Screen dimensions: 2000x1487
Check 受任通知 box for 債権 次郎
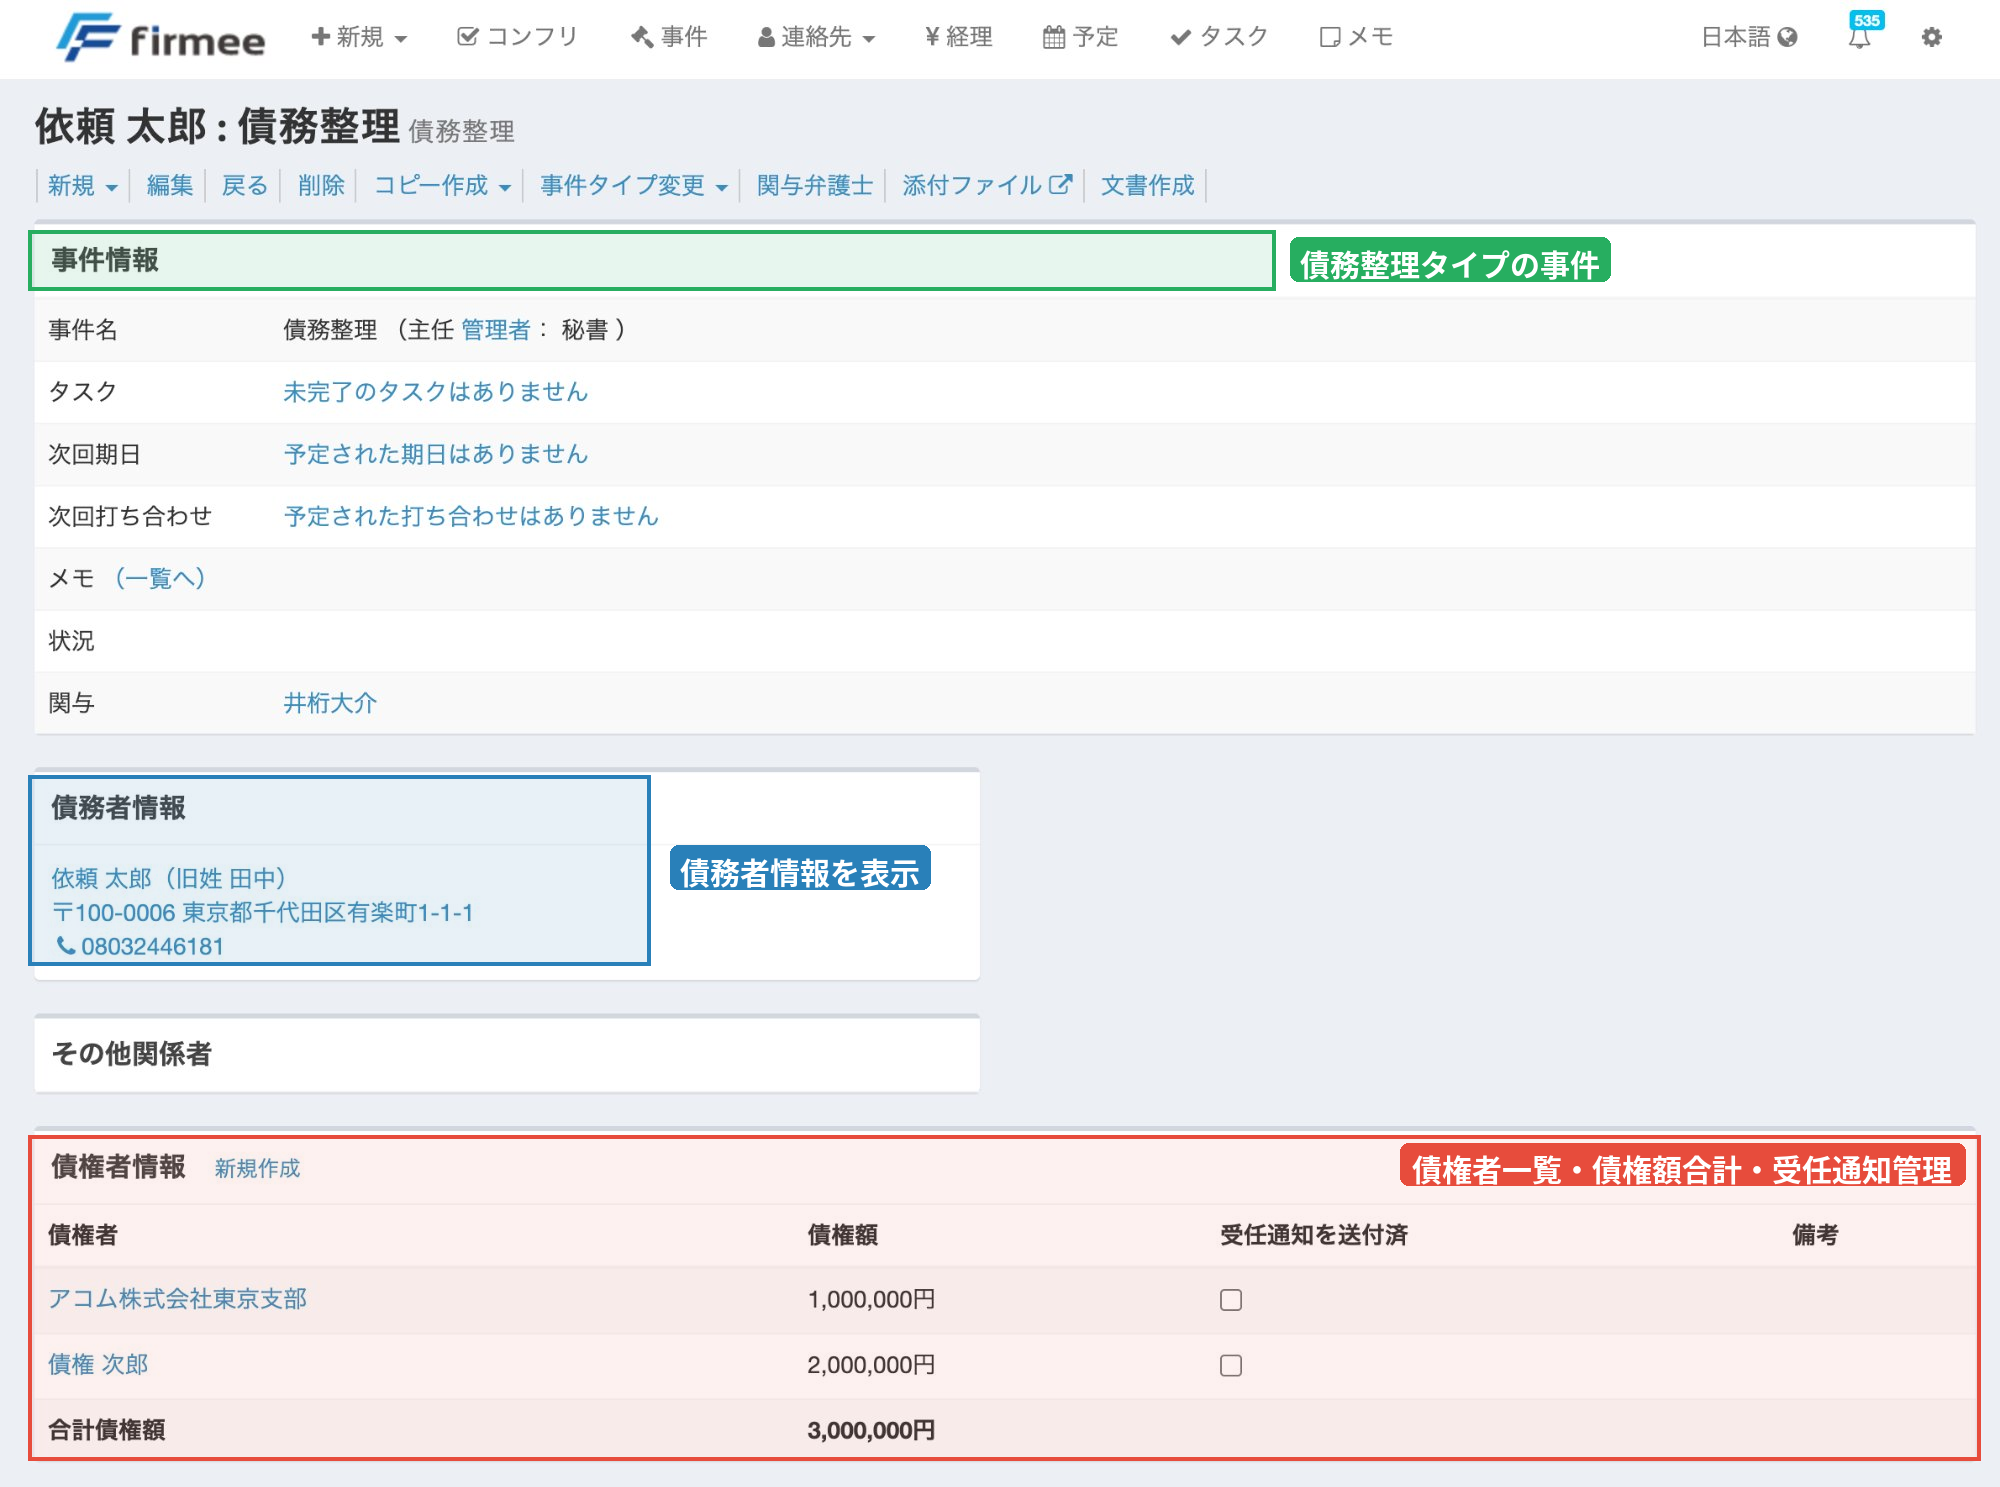point(1230,1365)
